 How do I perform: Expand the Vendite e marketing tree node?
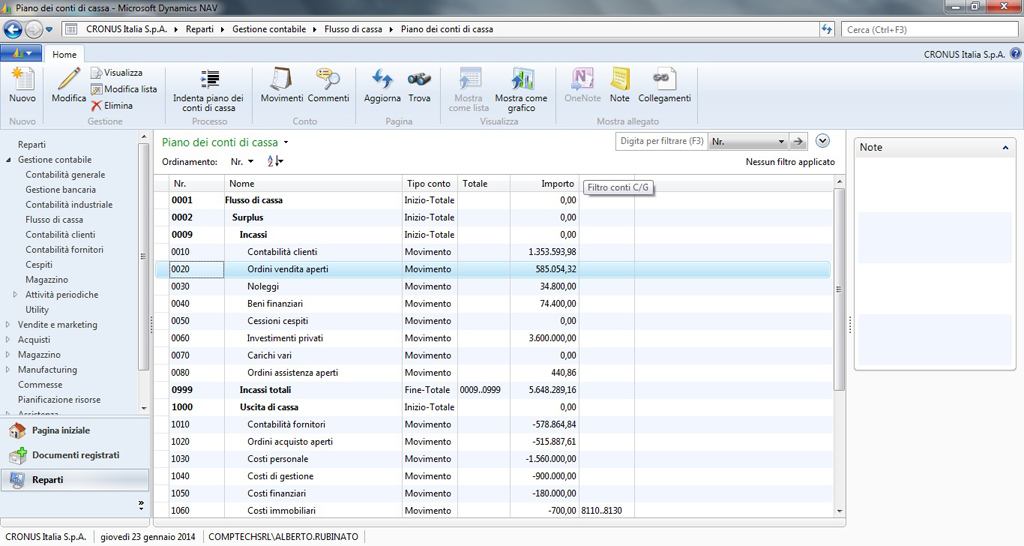(8, 325)
